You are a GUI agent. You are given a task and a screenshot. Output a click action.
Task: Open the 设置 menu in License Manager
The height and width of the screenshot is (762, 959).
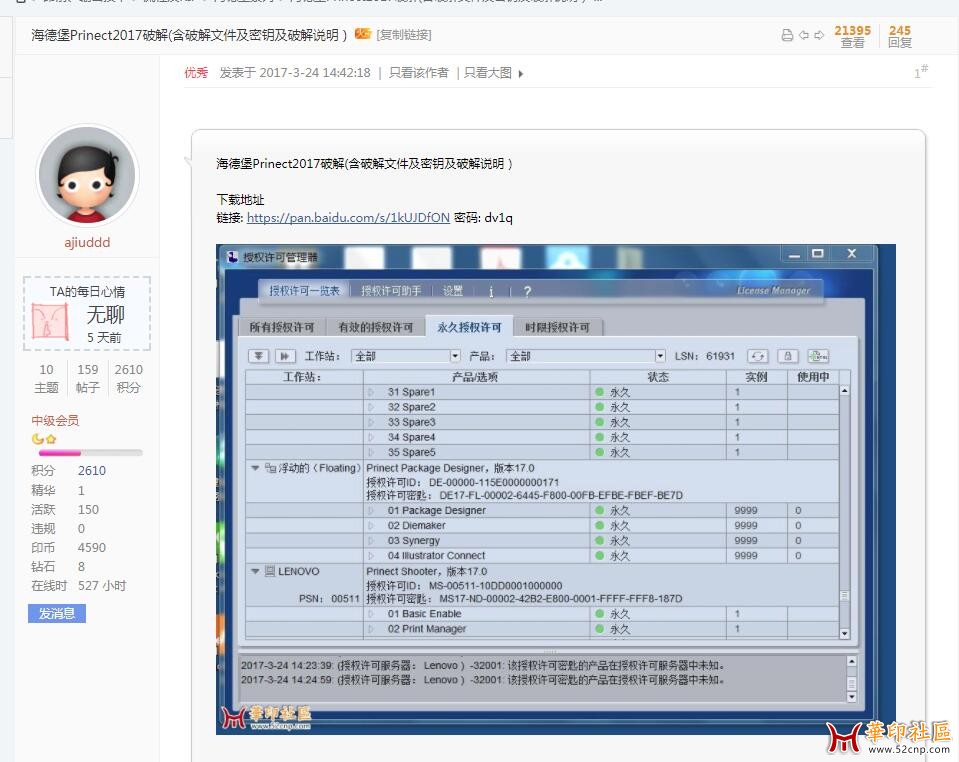point(453,290)
